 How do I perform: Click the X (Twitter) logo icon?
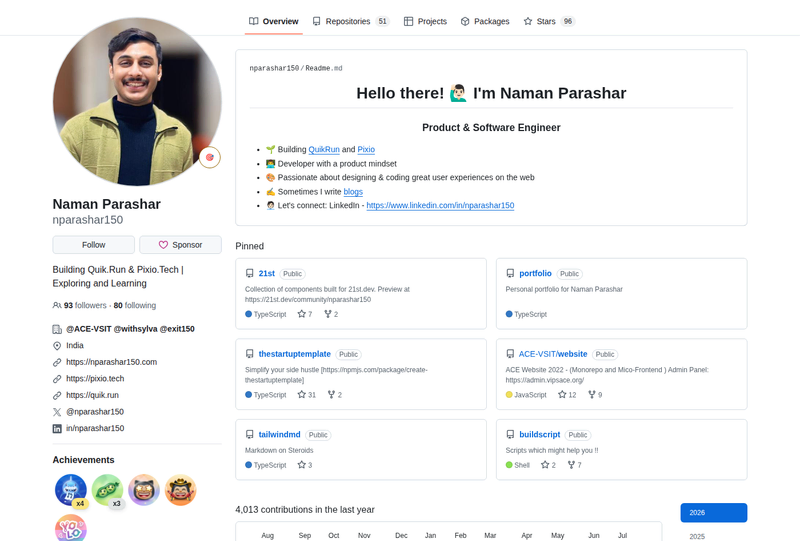tap(57, 412)
